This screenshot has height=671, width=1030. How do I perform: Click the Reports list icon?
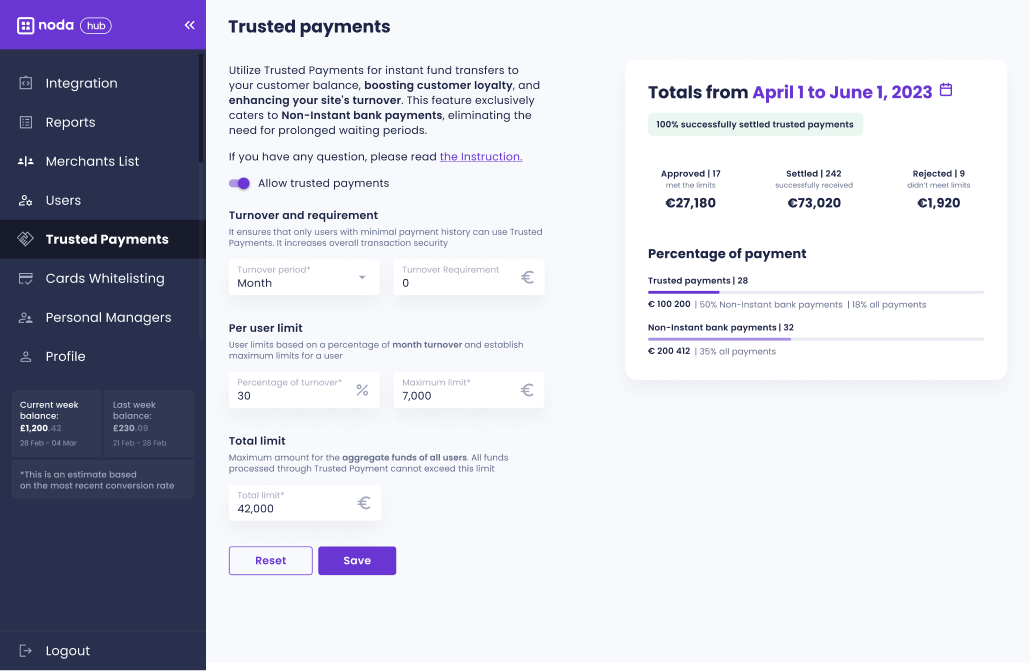tap(26, 122)
